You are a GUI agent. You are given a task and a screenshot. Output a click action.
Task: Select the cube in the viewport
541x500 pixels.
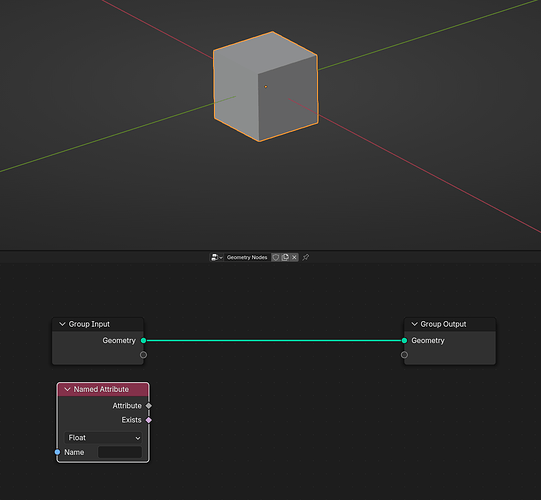point(265,86)
